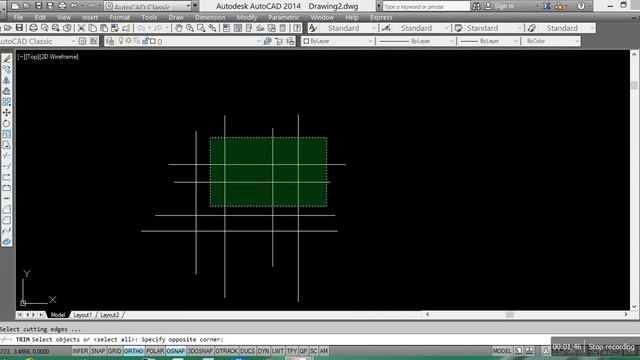Click the Stop recording button
This screenshot has height=360, width=640.
(x=611, y=347)
